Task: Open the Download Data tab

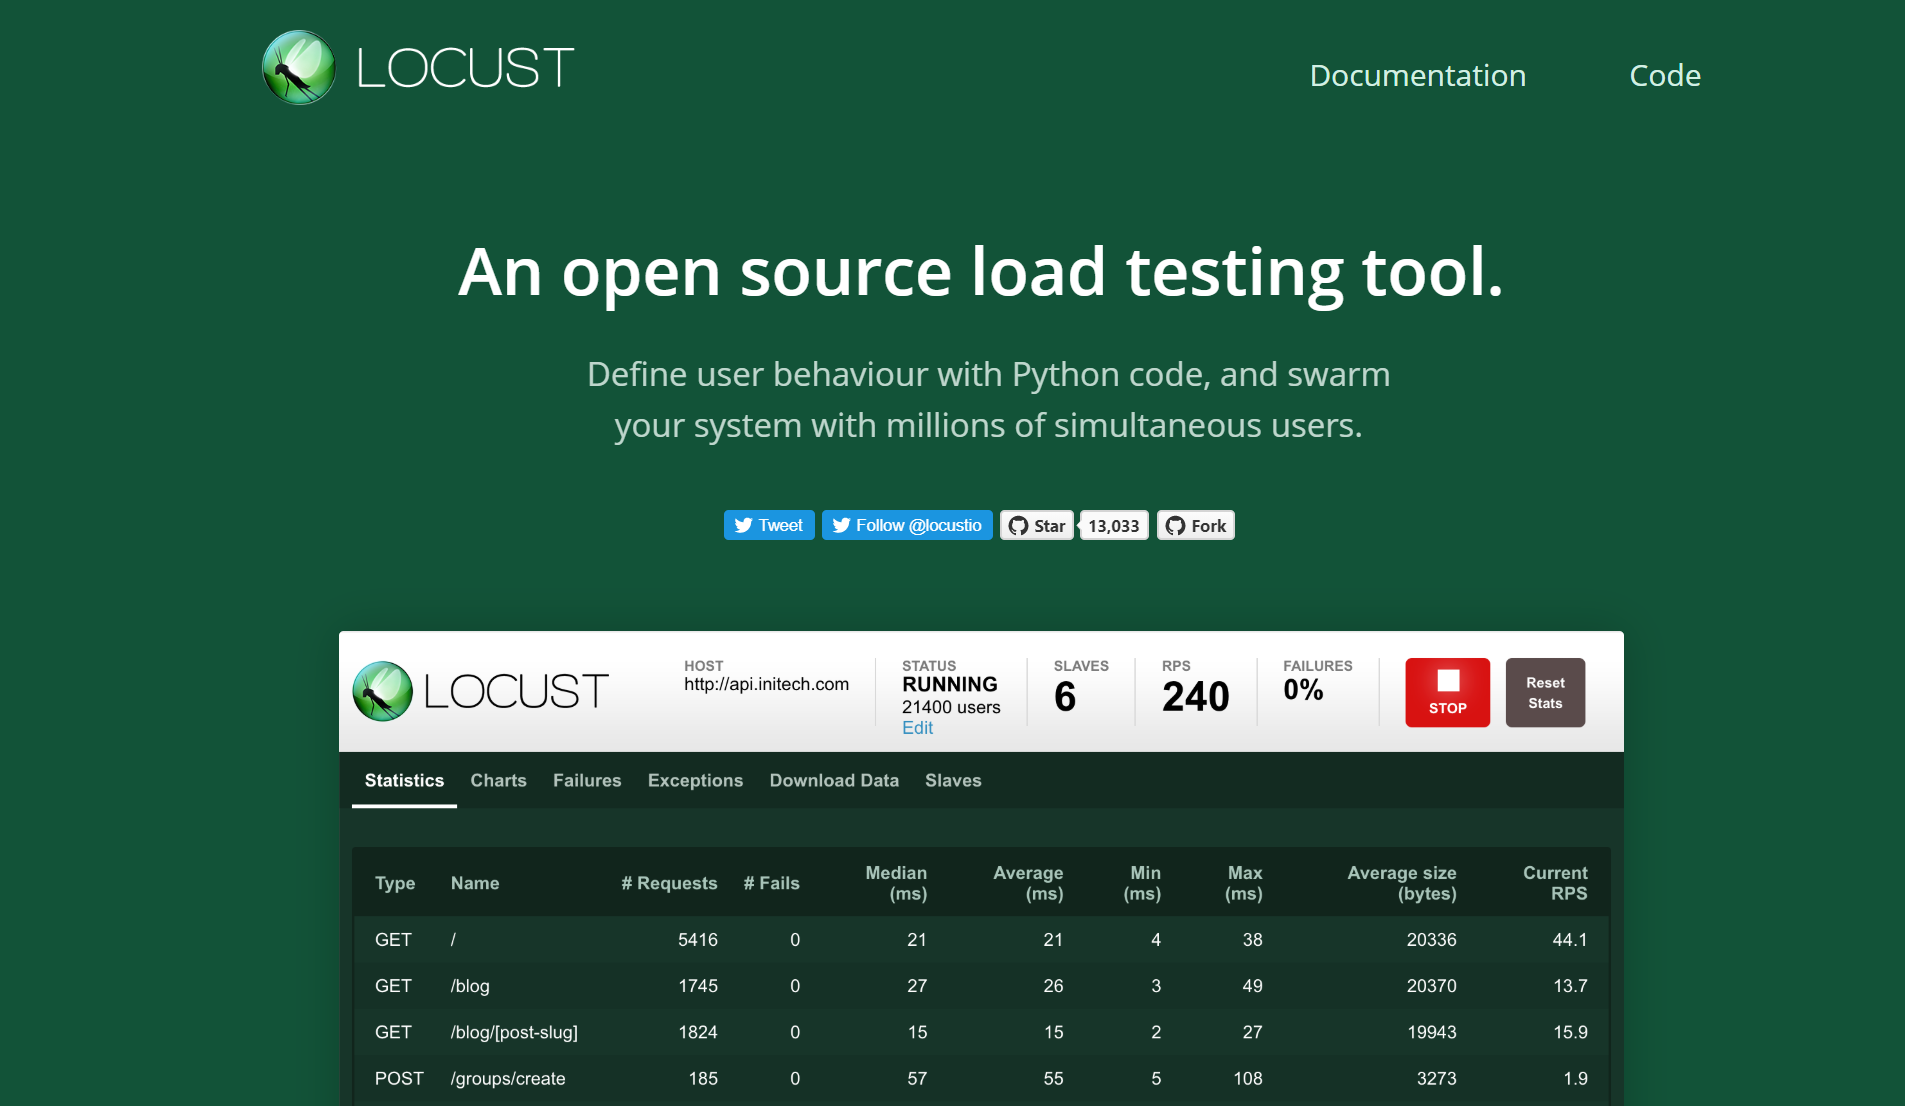Action: (834, 780)
